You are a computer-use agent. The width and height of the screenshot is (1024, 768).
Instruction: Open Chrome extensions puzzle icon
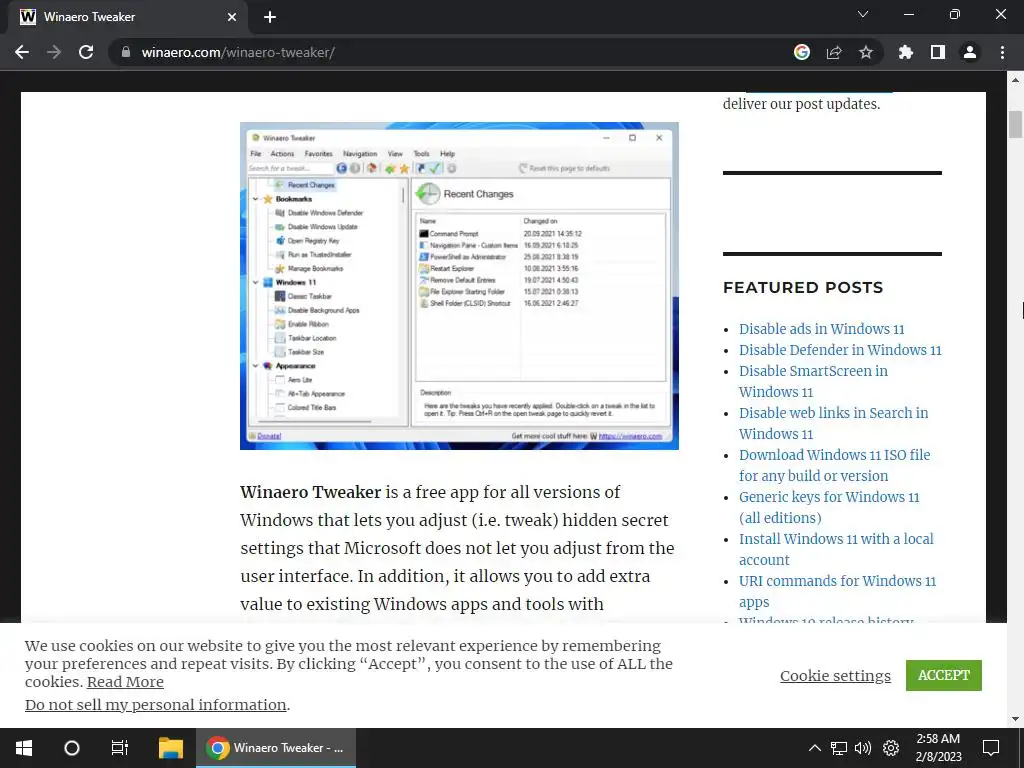906,52
